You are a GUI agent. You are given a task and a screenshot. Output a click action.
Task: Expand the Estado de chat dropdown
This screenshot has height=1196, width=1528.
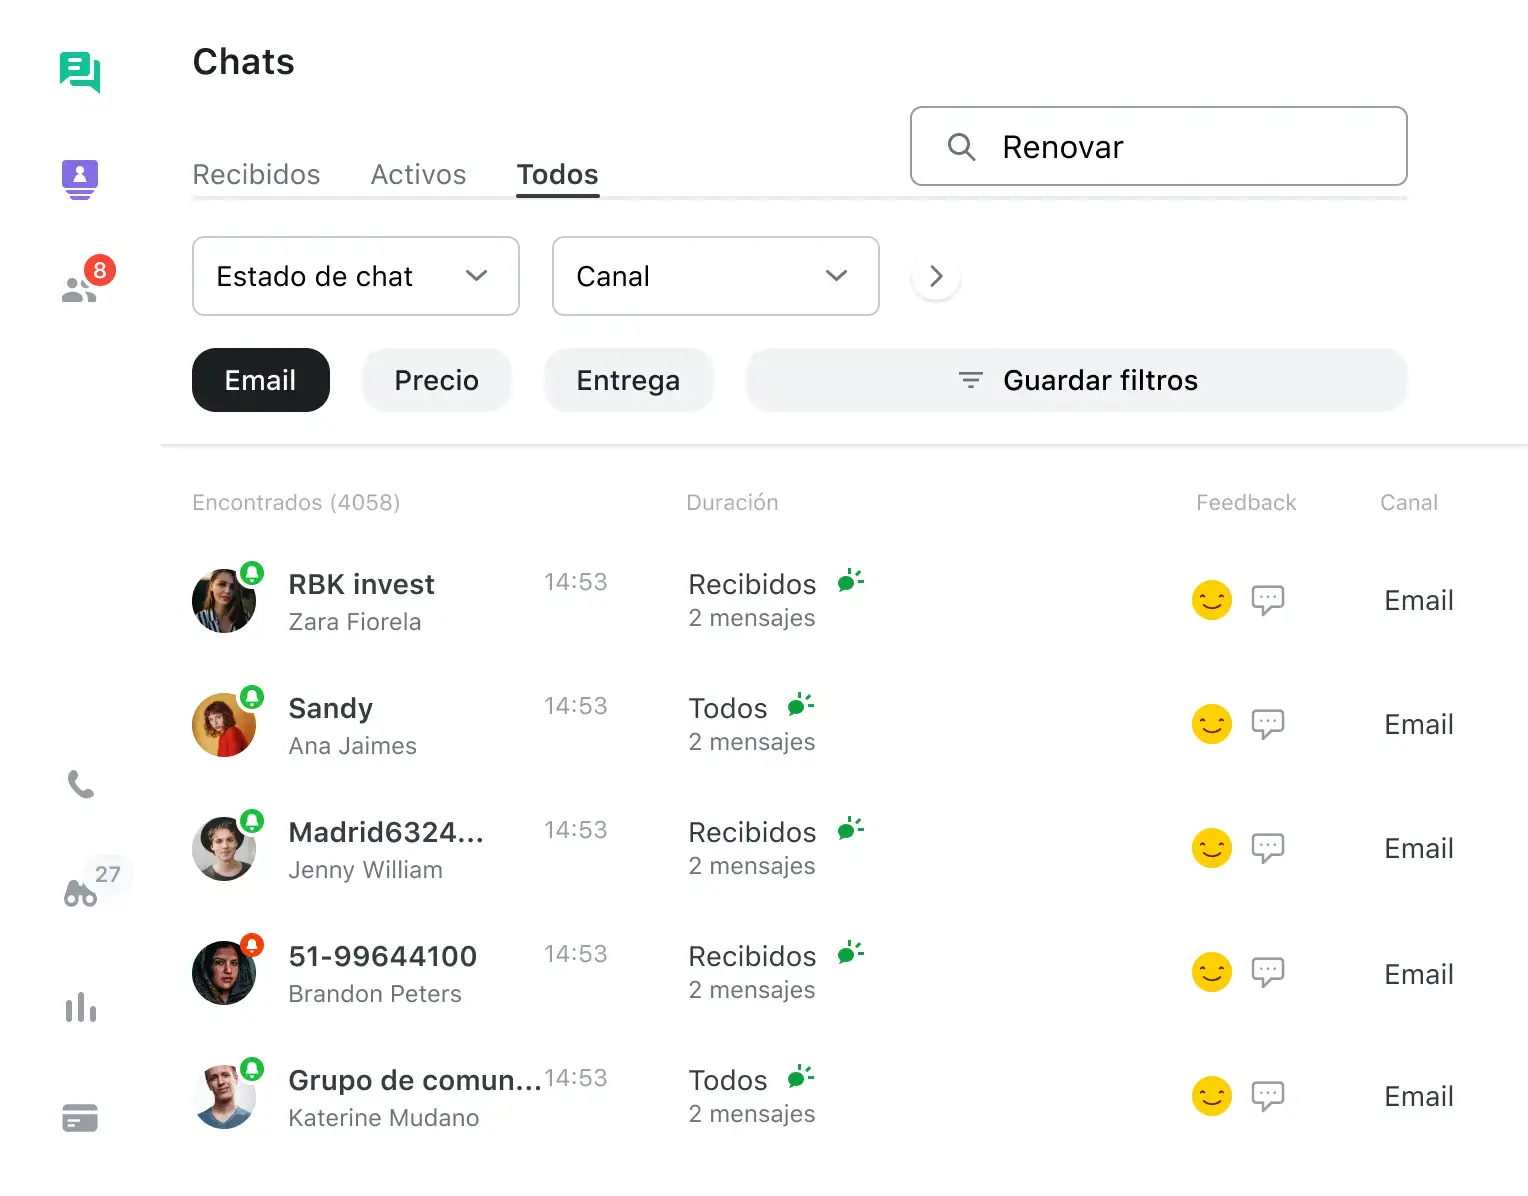(x=355, y=276)
